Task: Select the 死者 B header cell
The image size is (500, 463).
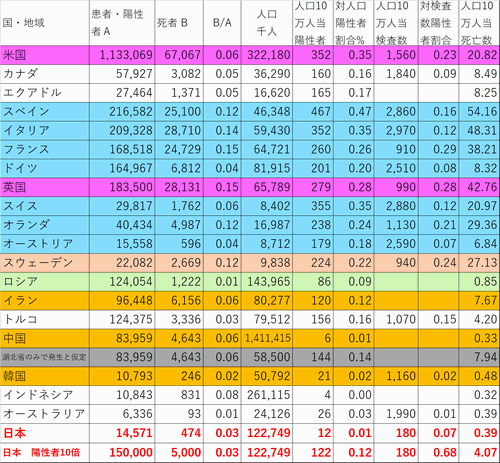Action: [x=179, y=23]
